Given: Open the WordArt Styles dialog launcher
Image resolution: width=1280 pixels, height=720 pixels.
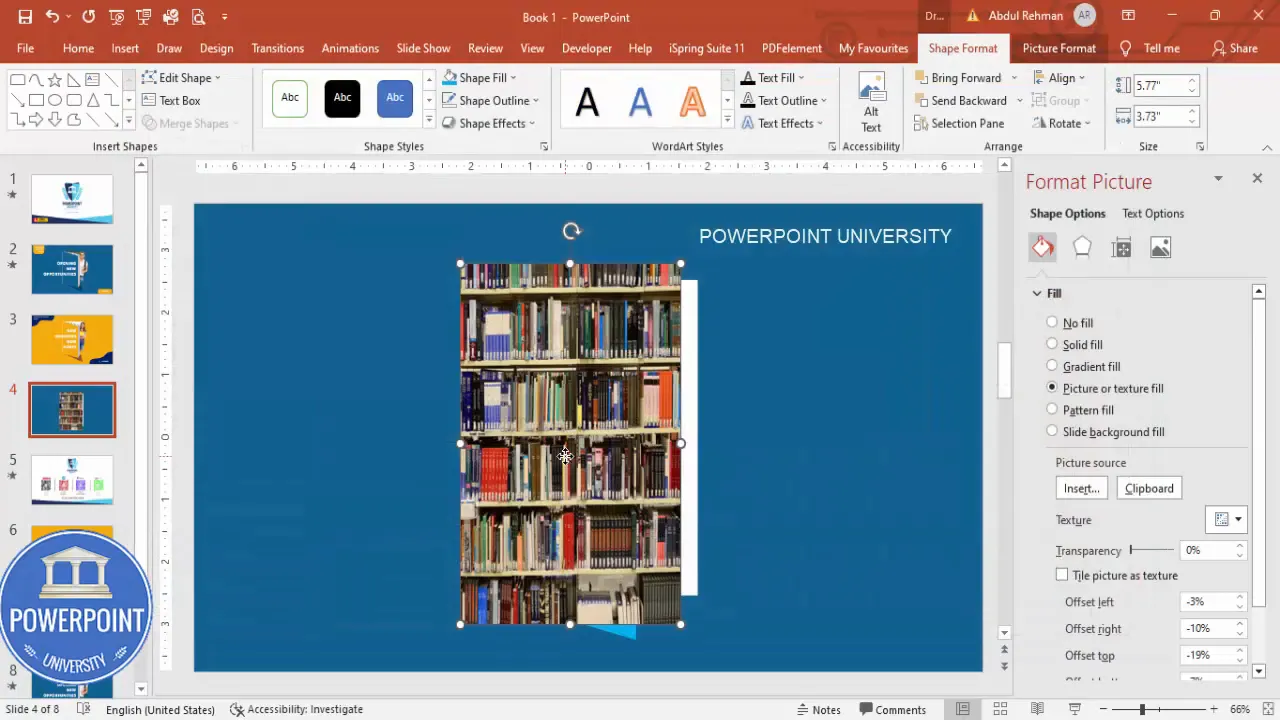Looking at the screenshot, I should [x=832, y=147].
